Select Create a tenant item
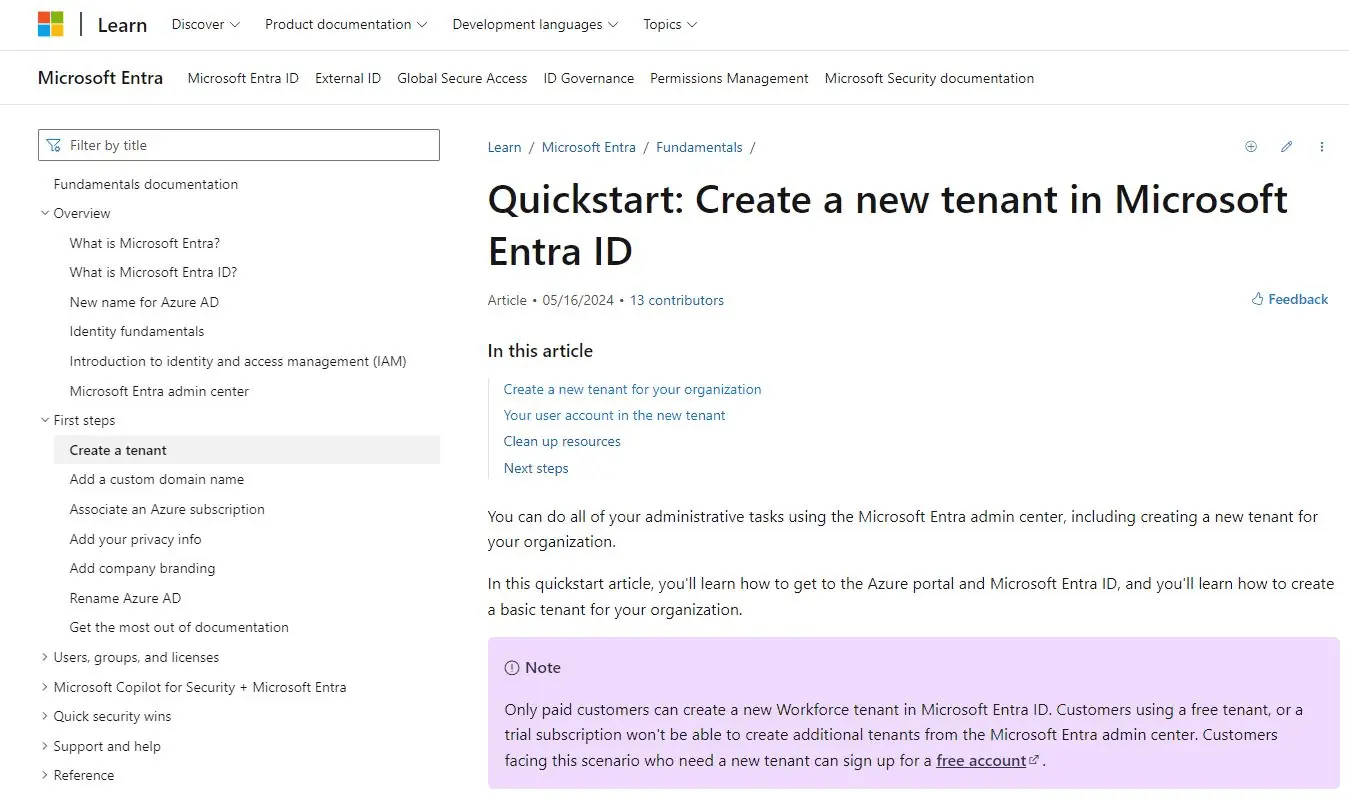 [x=246, y=450]
